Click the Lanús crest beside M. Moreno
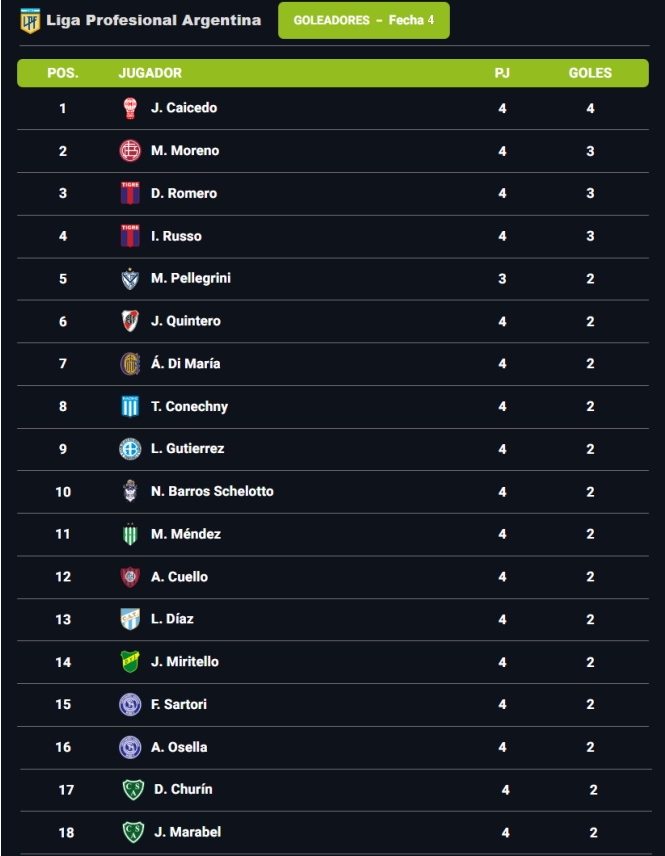This screenshot has width=665, height=856. click(130, 151)
